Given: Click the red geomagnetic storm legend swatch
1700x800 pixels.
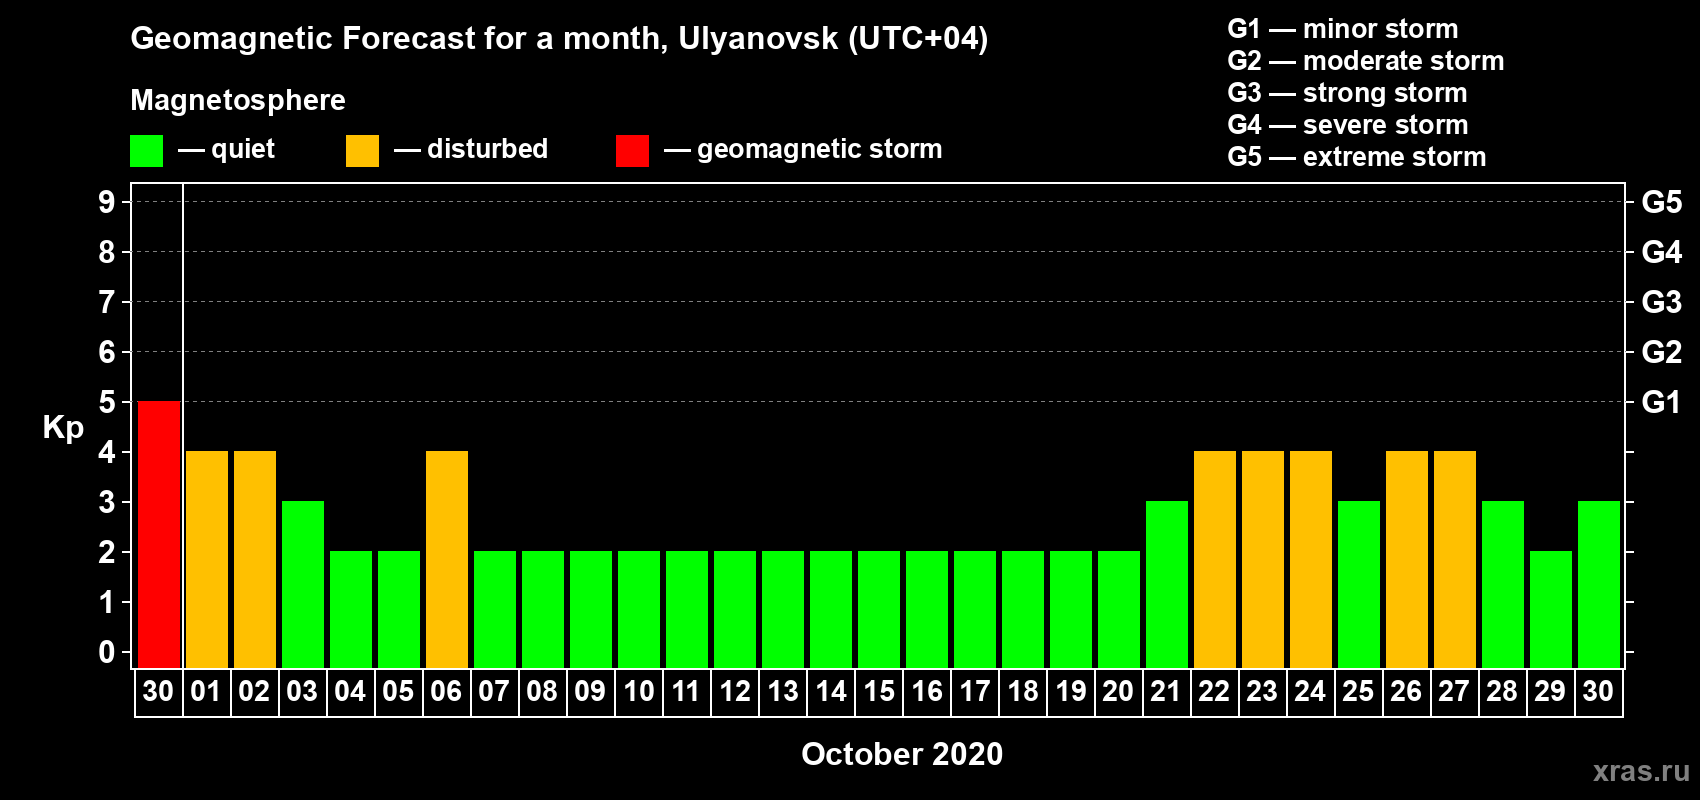Looking at the screenshot, I should pyautogui.click(x=632, y=151).
